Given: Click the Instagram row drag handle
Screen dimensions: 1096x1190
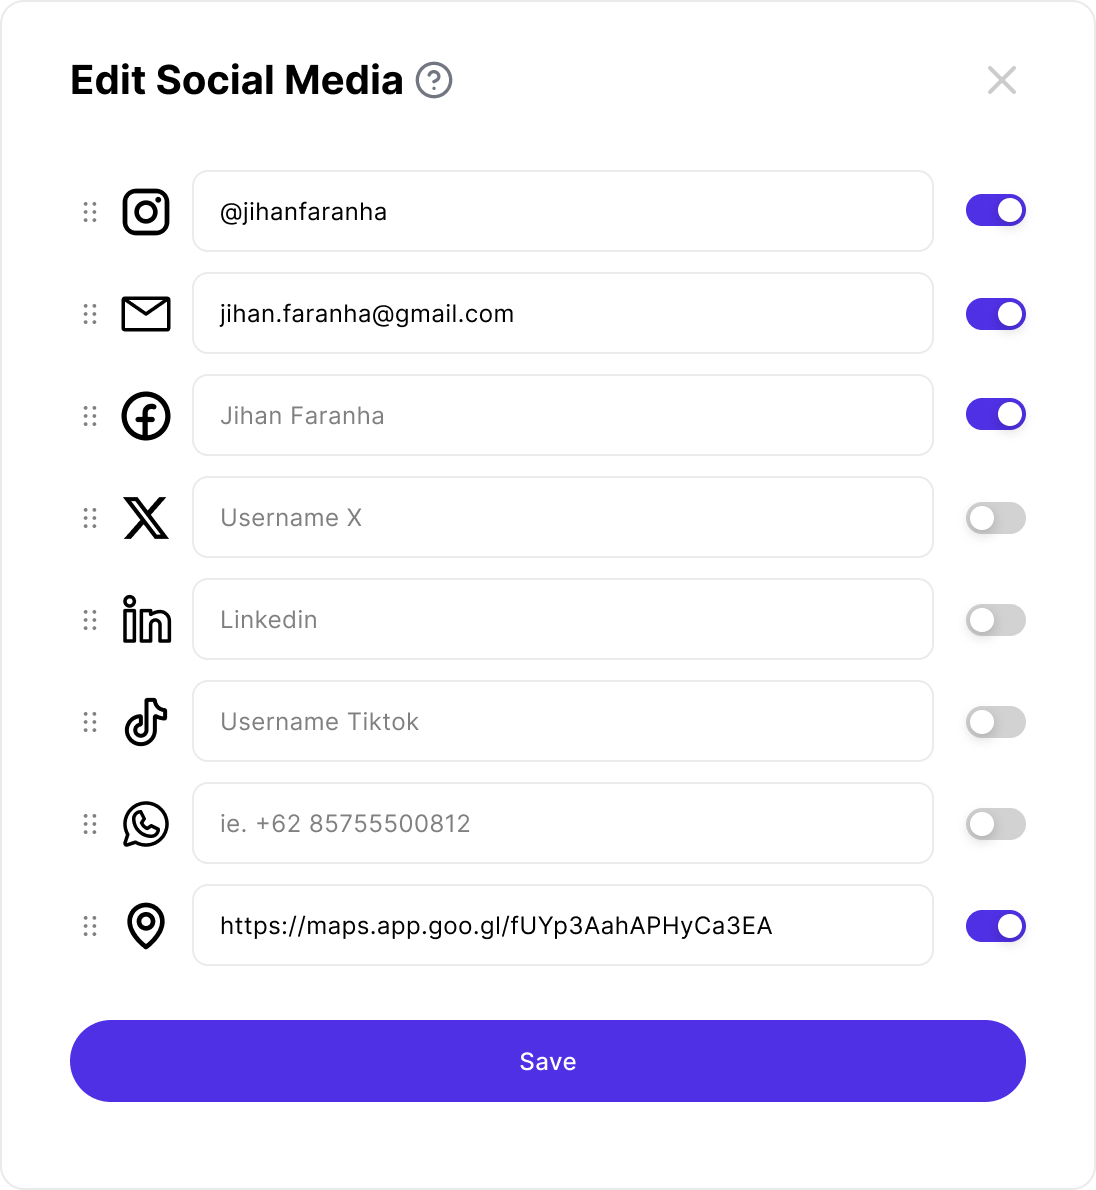Looking at the screenshot, I should [x=90, y=211].
